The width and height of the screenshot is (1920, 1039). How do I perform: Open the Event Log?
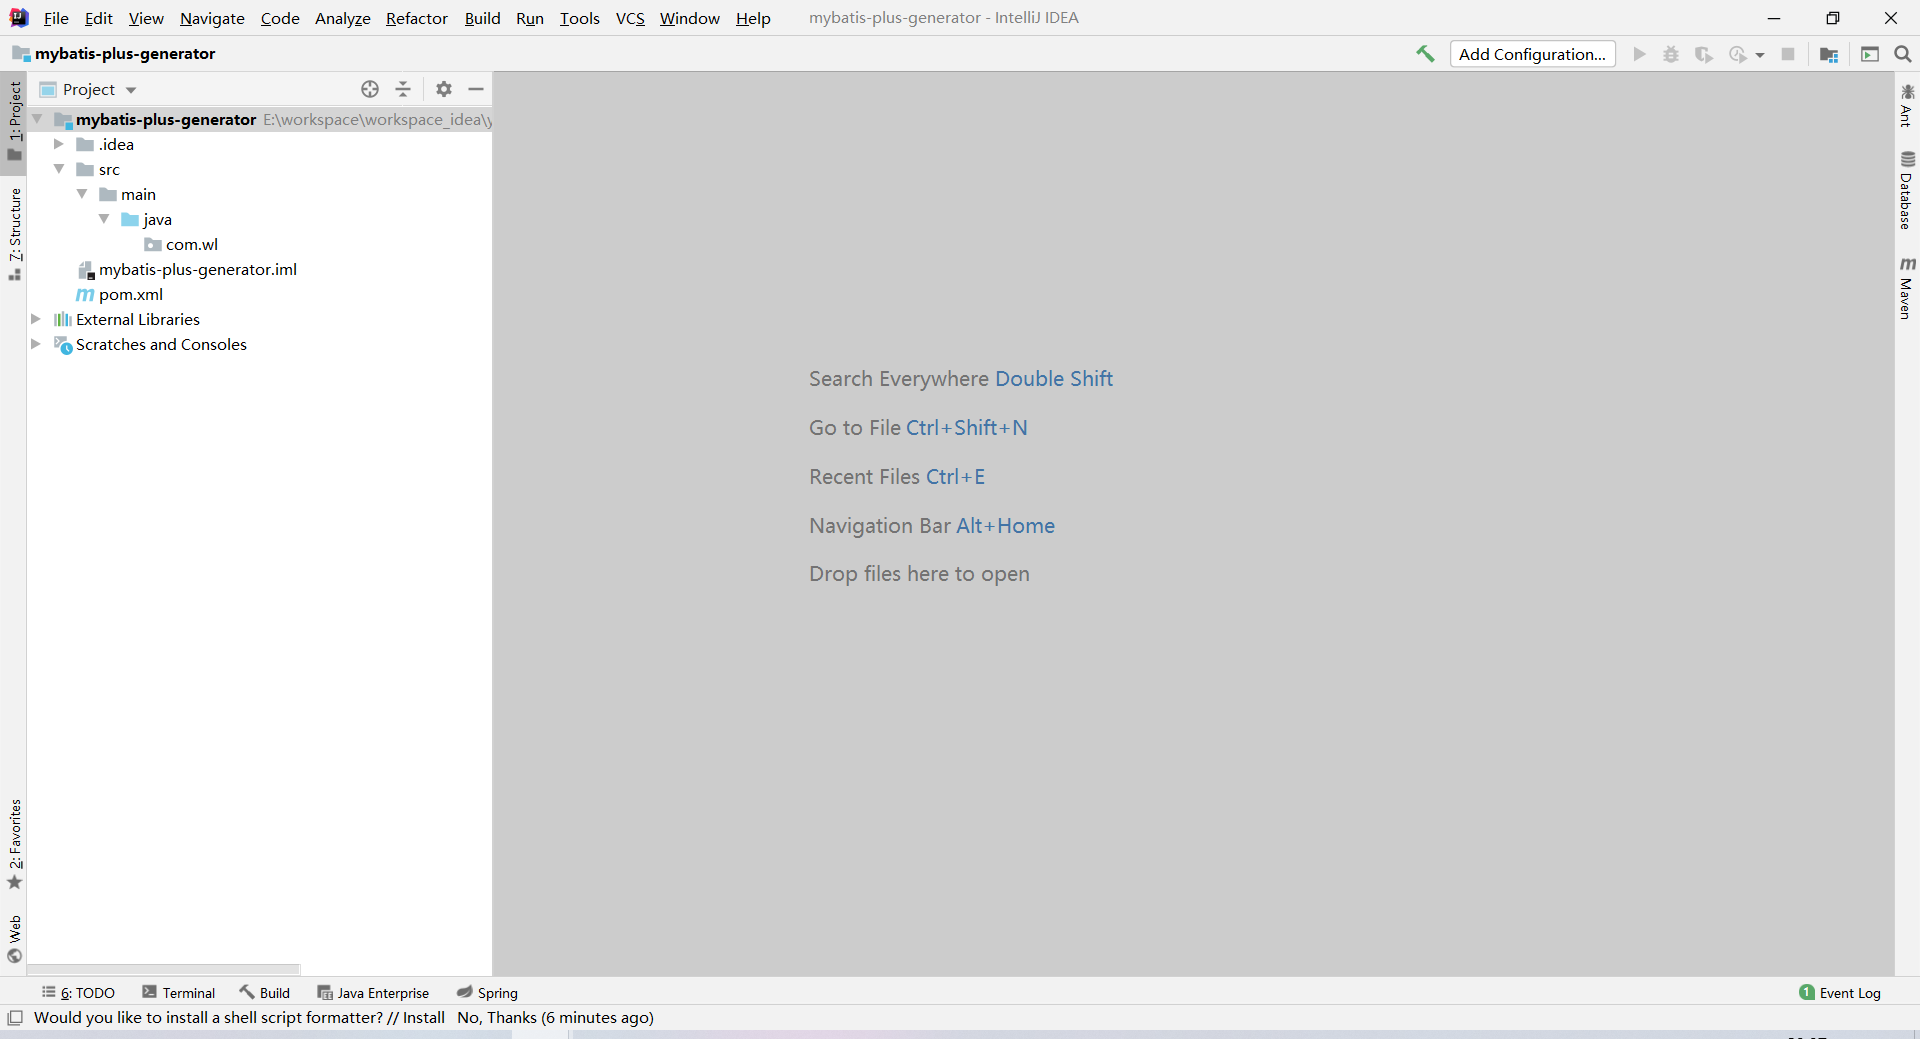click(x=1839, y=992)
